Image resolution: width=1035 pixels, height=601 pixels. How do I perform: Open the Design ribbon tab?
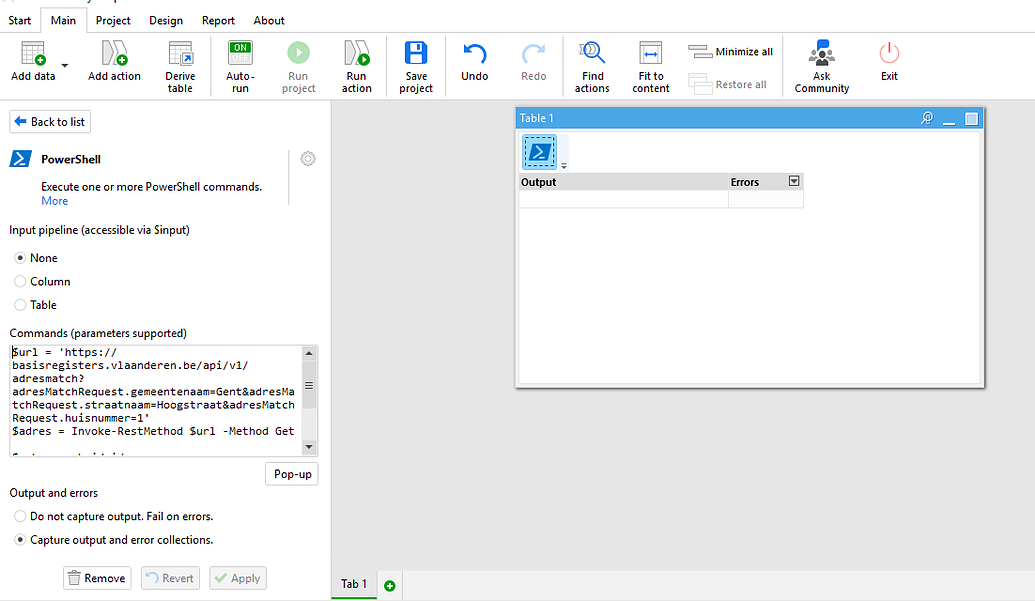coord(166,20)
